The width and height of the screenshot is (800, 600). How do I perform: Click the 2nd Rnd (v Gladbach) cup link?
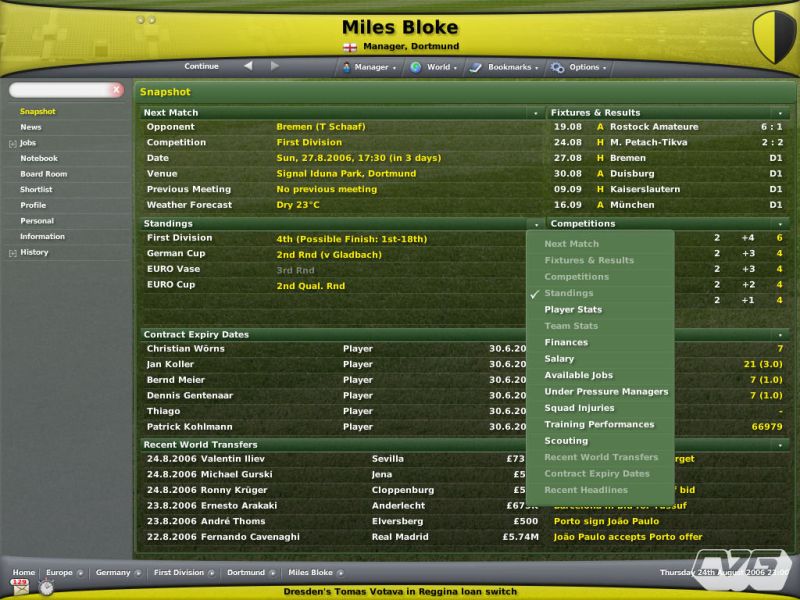[329, 255]
